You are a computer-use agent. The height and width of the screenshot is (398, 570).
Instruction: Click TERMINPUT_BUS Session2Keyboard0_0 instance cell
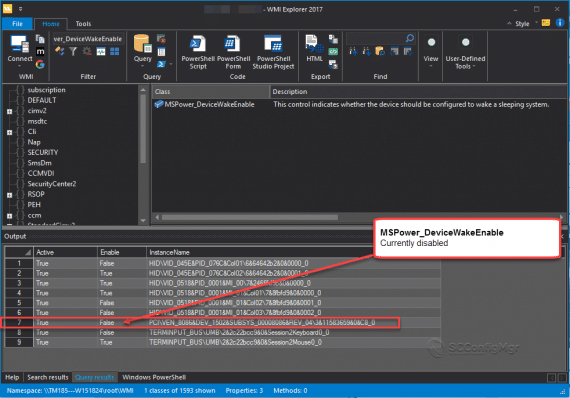coord(294,333)
